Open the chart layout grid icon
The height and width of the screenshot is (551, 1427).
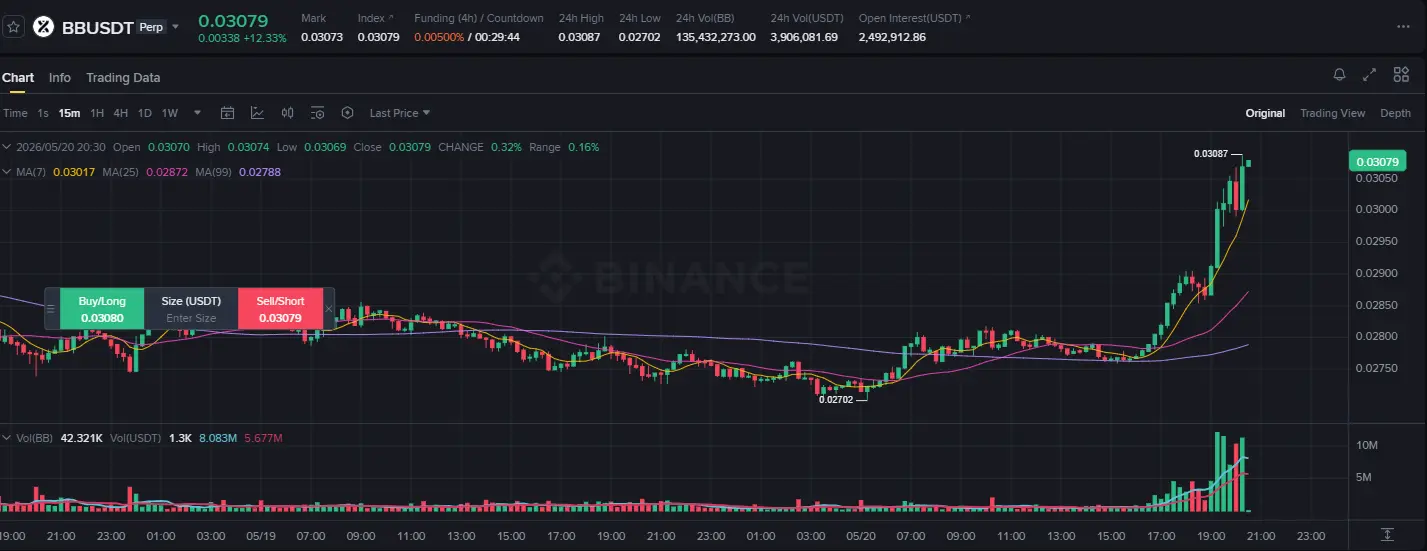click(x=1401, y=75)
